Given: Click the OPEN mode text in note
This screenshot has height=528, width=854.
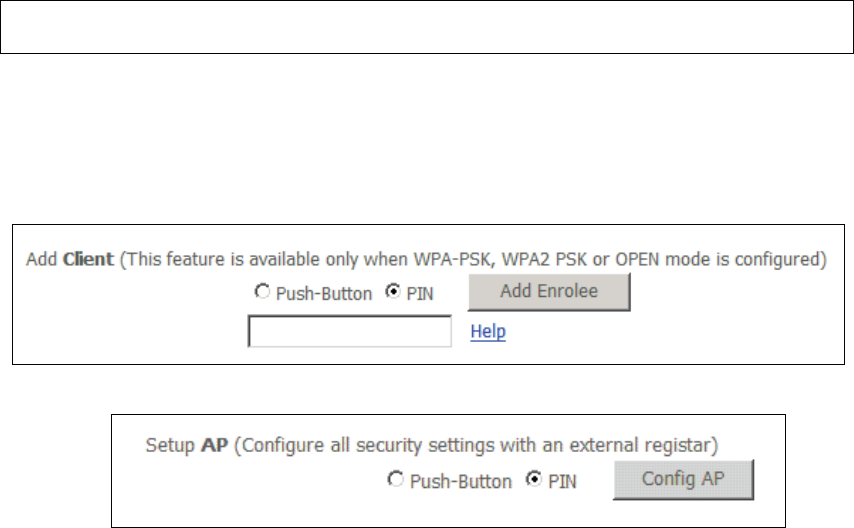Looking at the screenshot, I should tap(663, 259).
